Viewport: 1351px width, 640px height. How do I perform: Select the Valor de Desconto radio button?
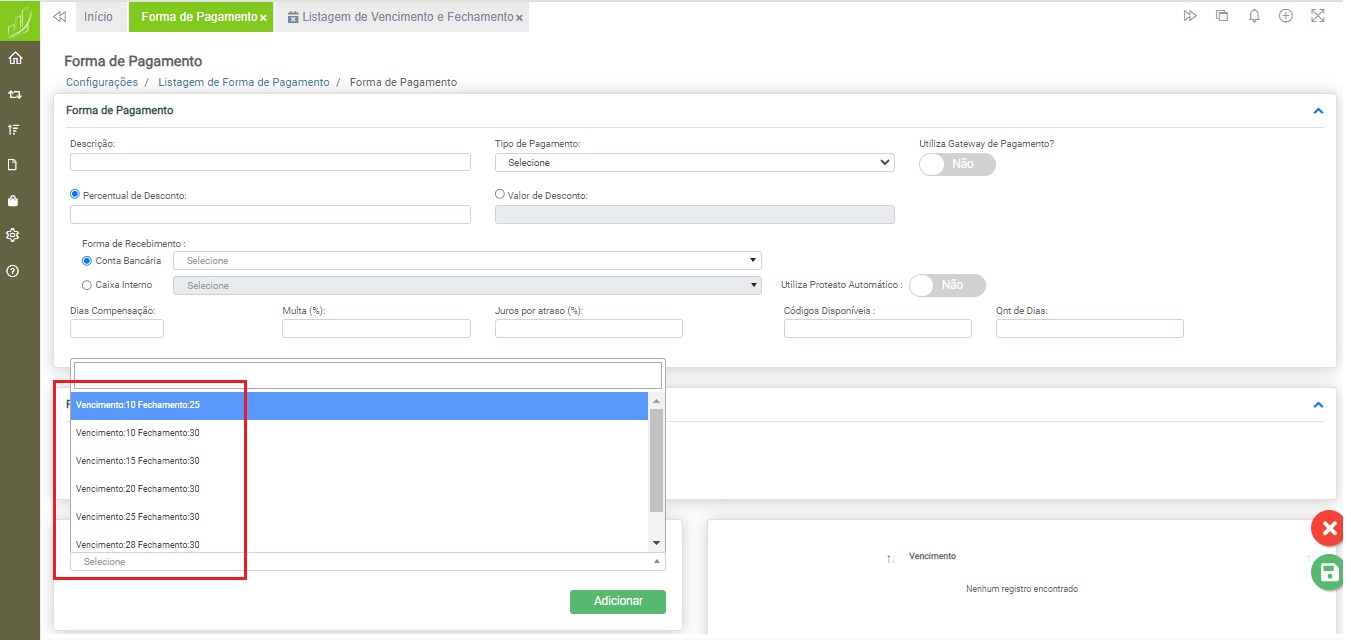coord(501,195)
